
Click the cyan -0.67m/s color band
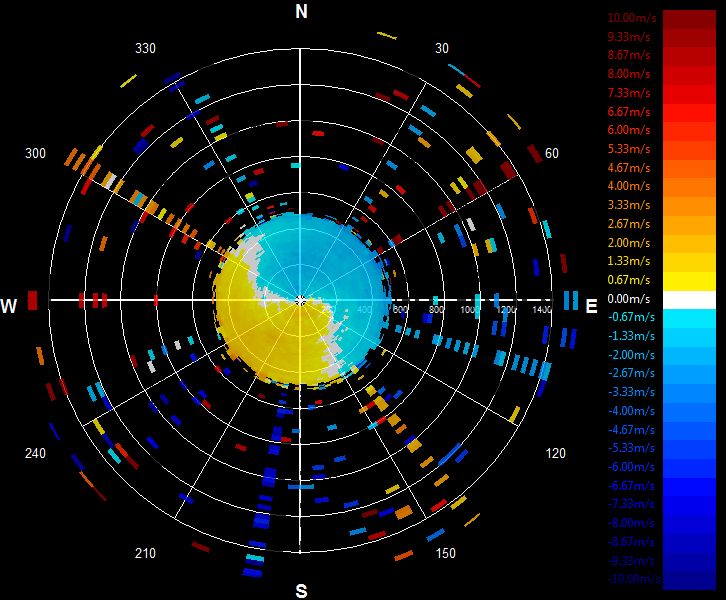(689, 319)
